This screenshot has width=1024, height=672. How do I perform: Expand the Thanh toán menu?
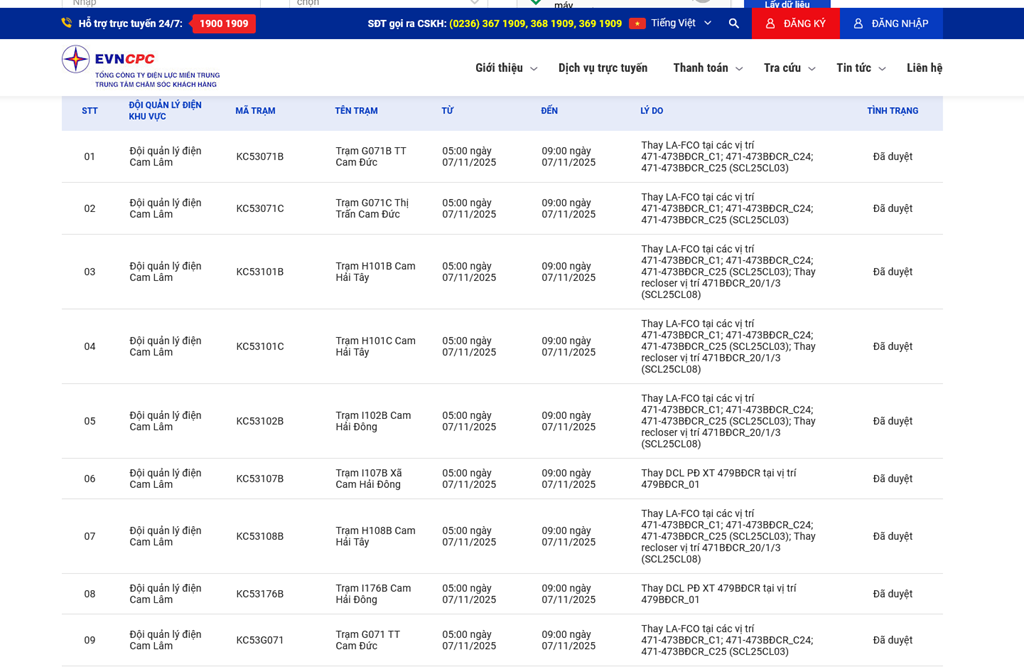point(707,68)
